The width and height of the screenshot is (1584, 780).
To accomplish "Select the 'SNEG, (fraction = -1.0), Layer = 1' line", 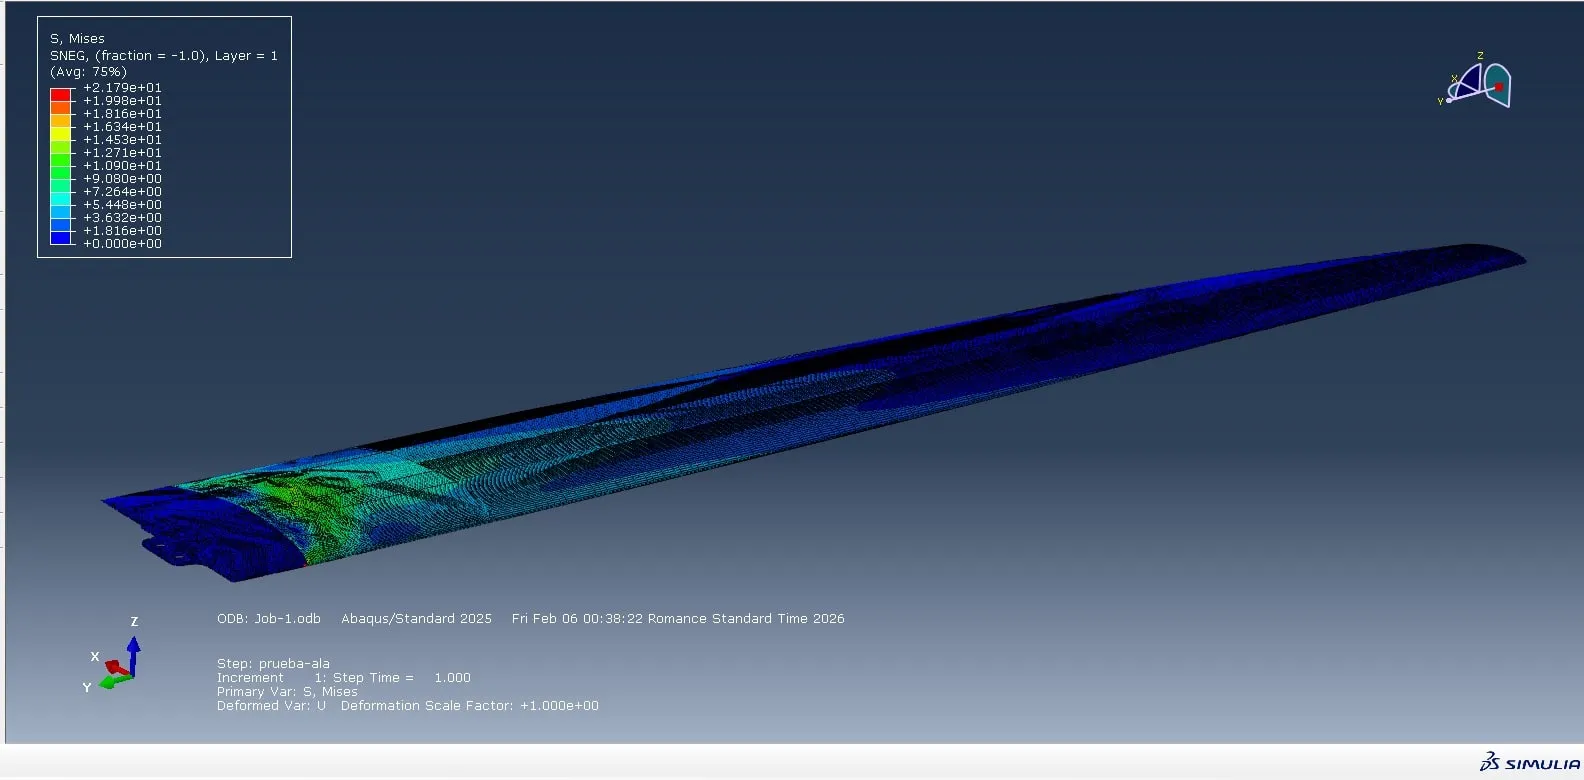I will click(164, 56).
